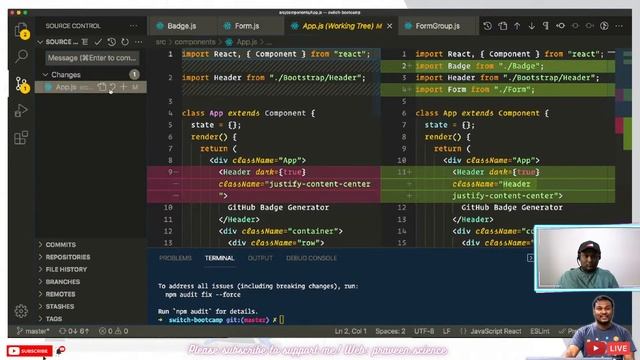Select the TERMINAL panel tab

click(x=219, y=258)
